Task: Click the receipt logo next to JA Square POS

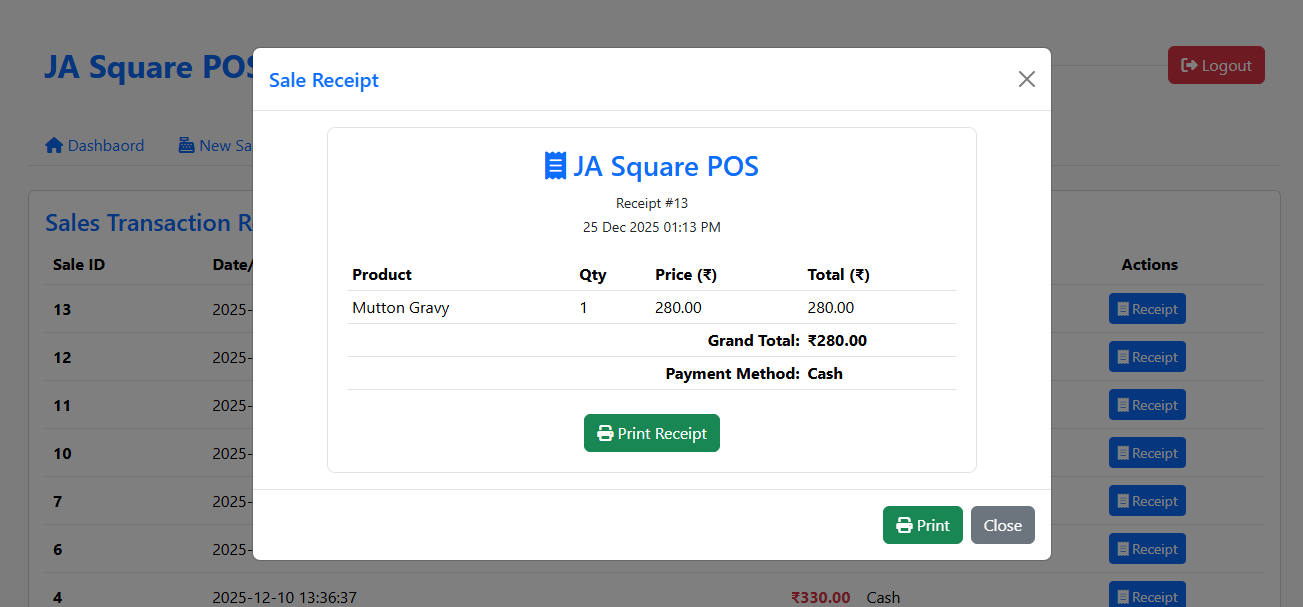Action: click(556, 166)
